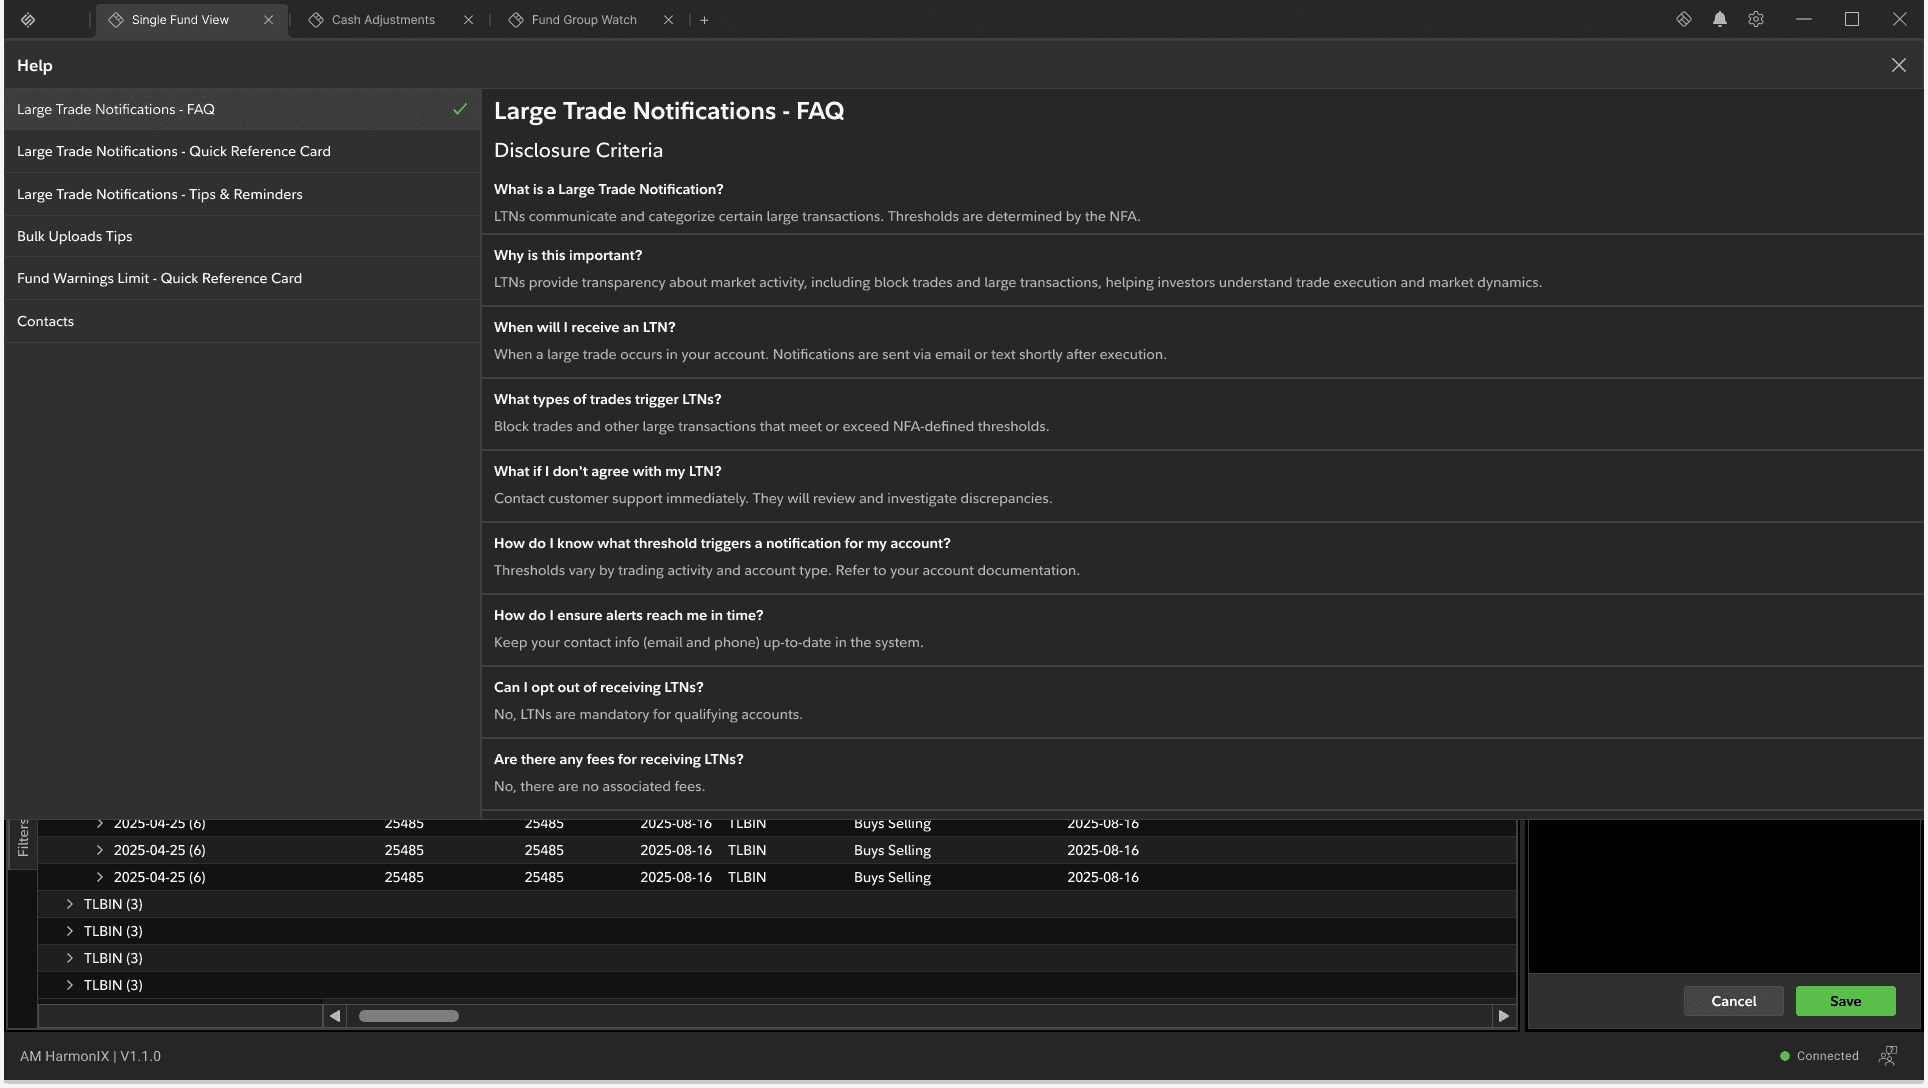
Task: Click the app logo icon at top-left
Action: click(x=28, y=20)
